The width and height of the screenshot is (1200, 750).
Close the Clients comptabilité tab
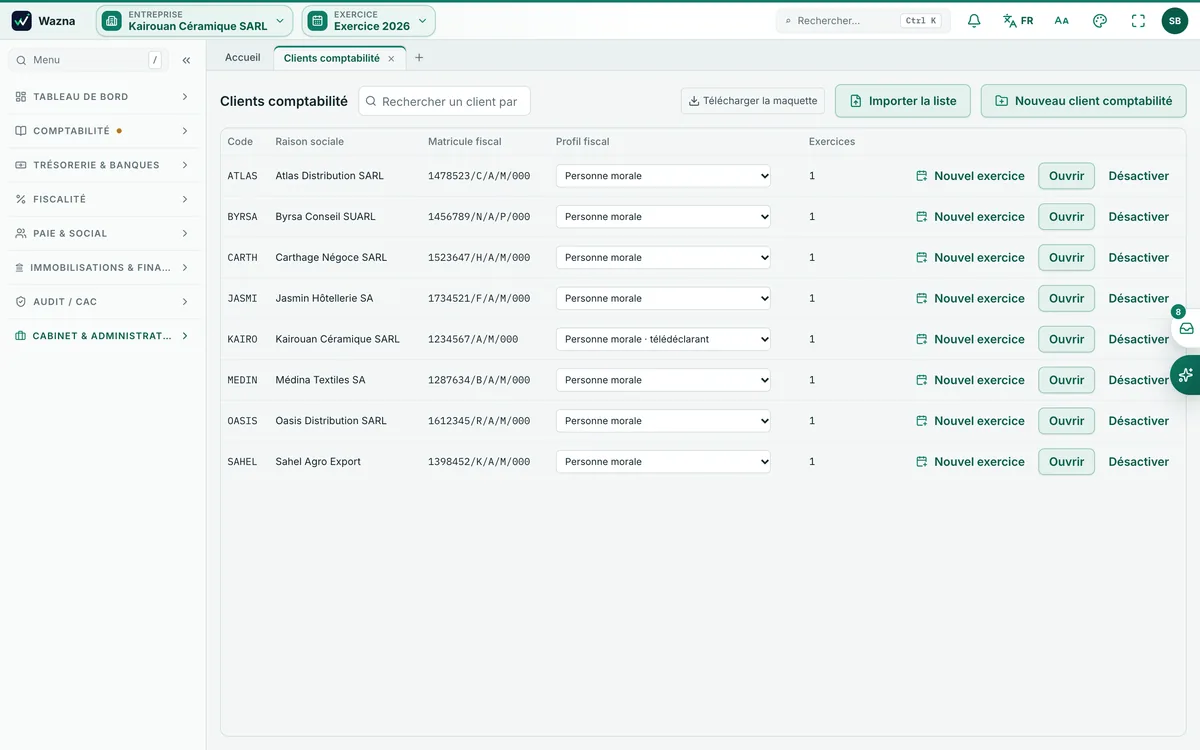[x=391, y=59]
